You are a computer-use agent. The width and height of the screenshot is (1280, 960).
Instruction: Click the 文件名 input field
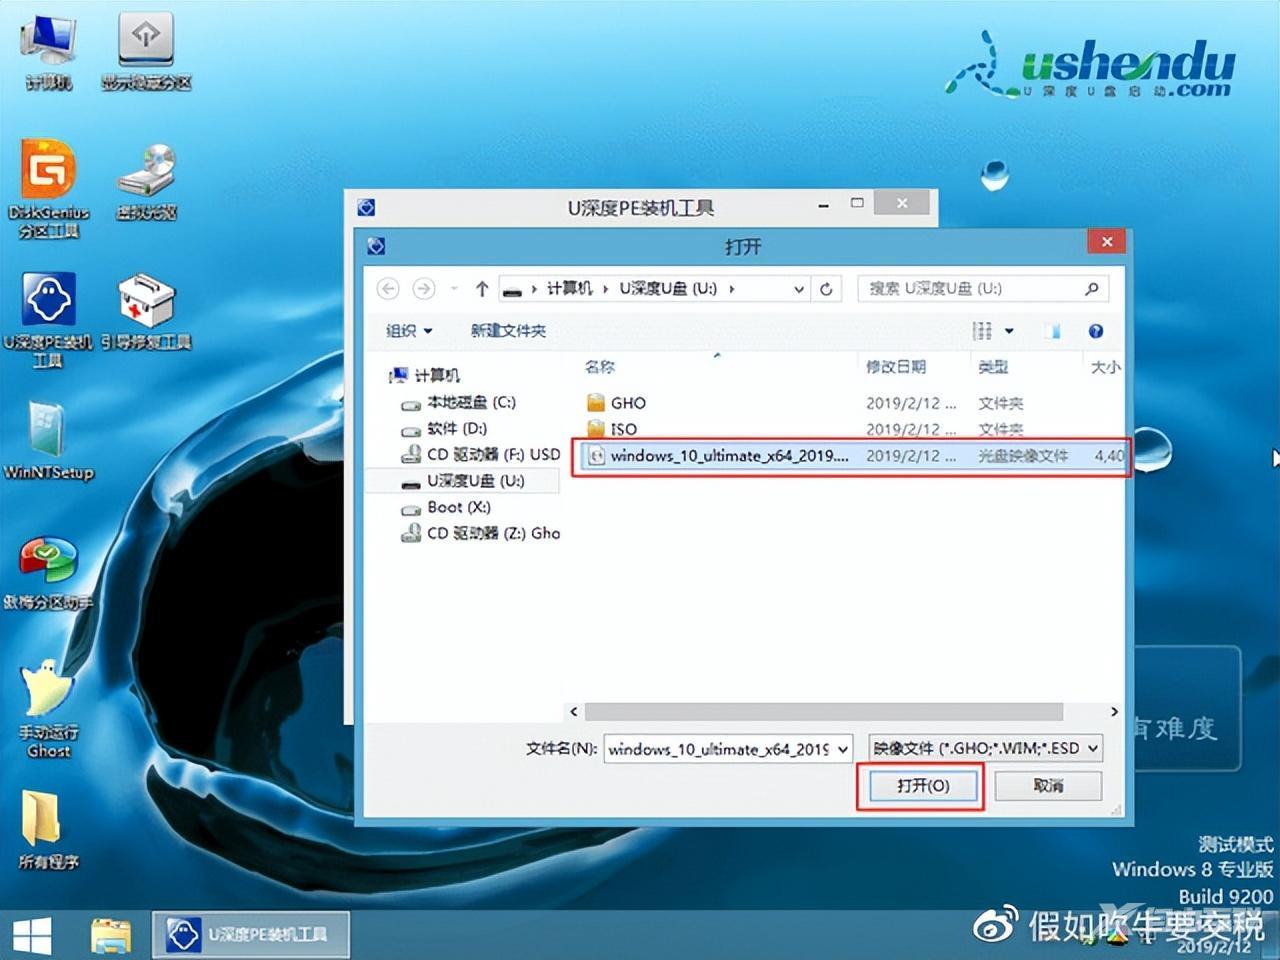click(x=718, y=749)
